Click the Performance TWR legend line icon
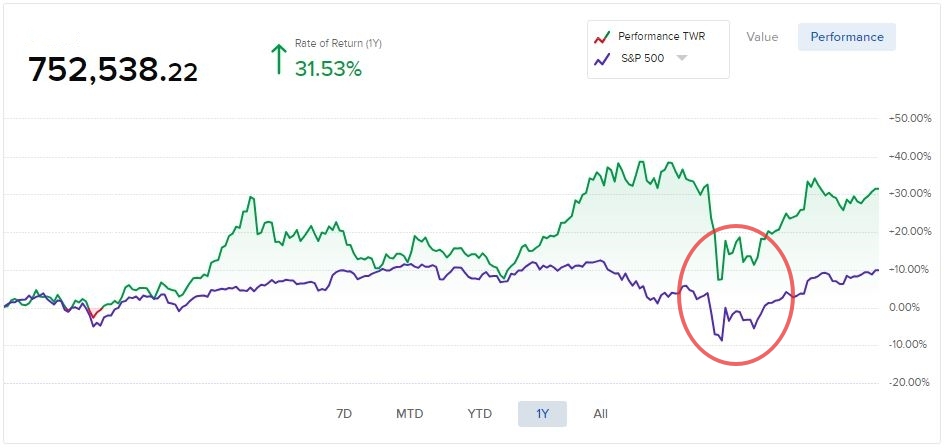Image resolution: width=944 pixels, height=448 pixels. [603, 39]
